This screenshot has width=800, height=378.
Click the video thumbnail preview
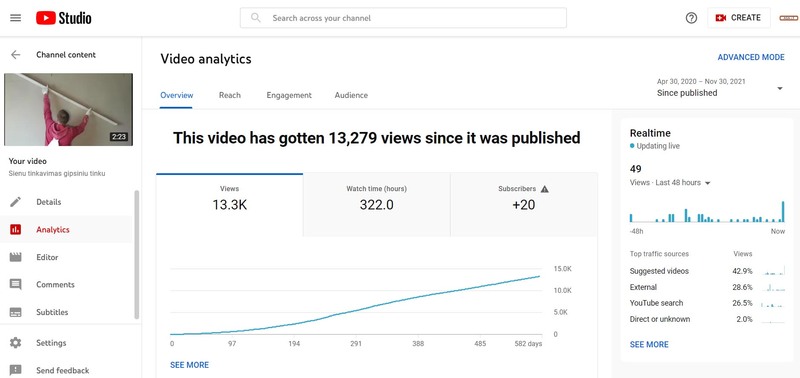(68, 109)
